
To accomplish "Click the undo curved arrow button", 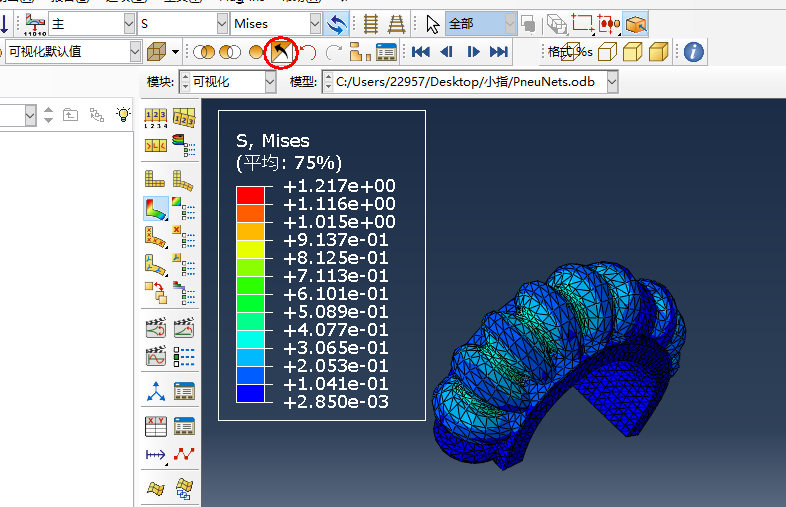I will (309, 51).
